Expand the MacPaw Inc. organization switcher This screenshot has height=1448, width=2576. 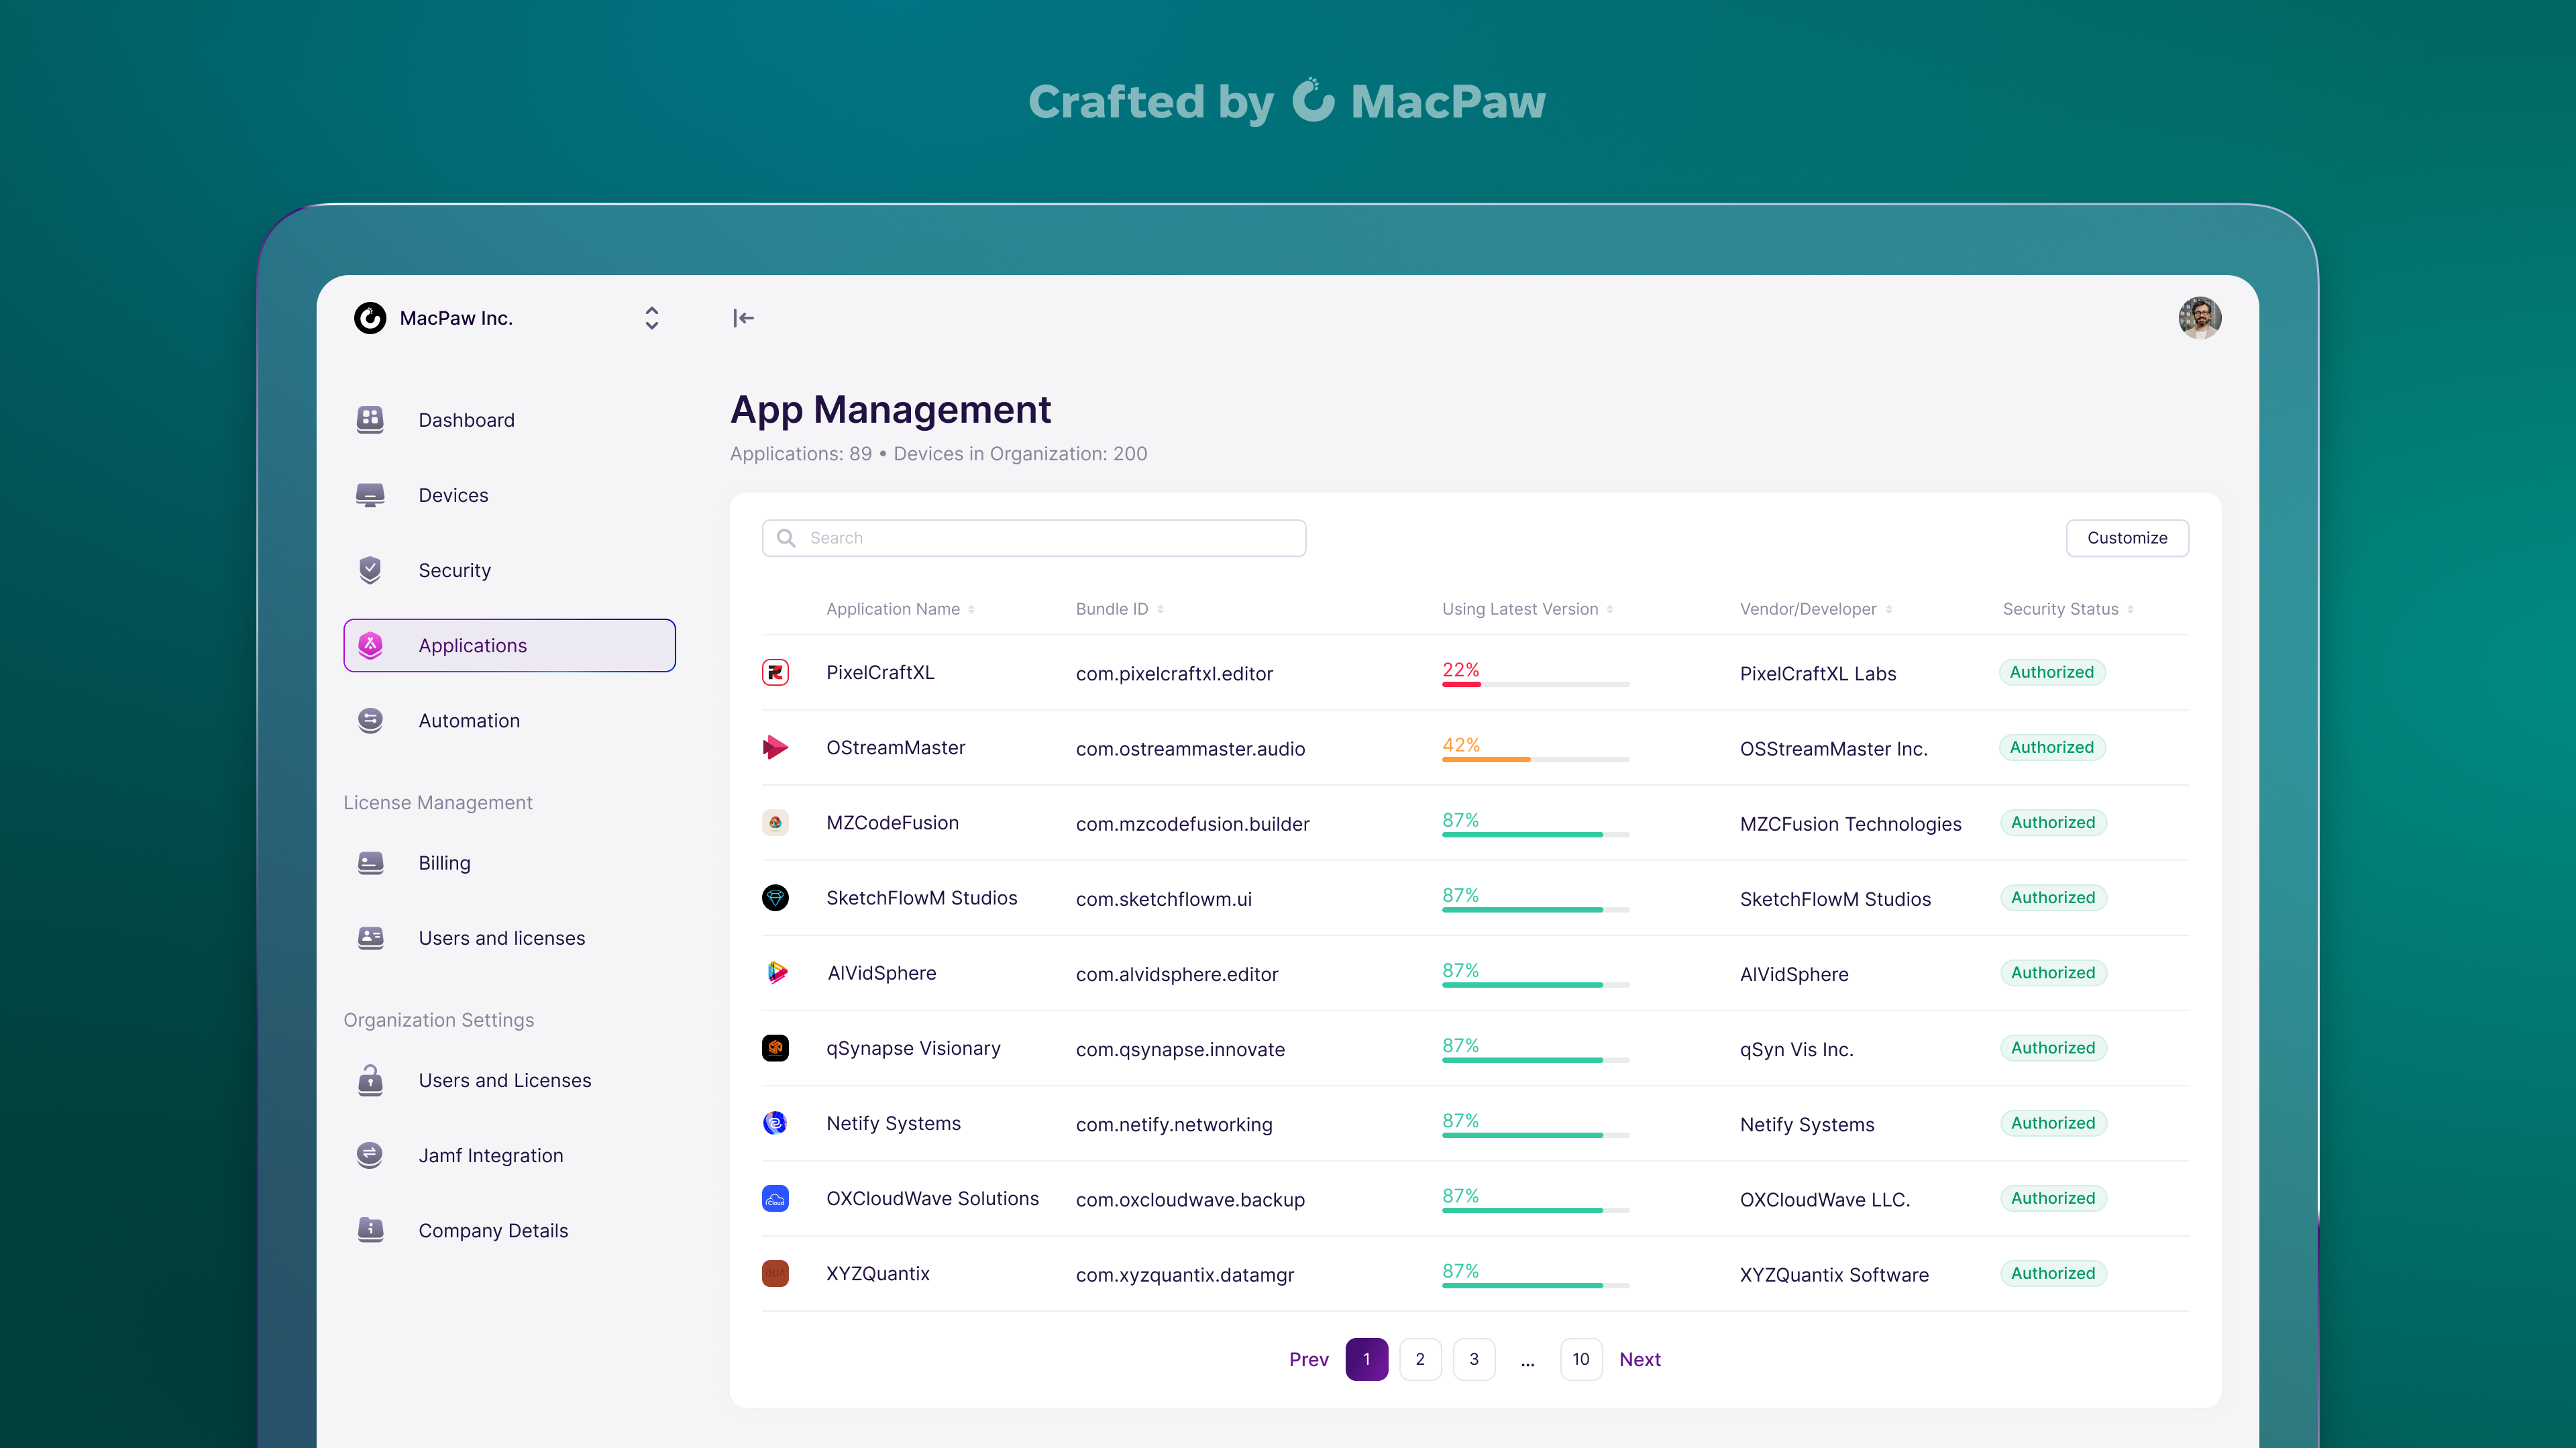point(651,318)
